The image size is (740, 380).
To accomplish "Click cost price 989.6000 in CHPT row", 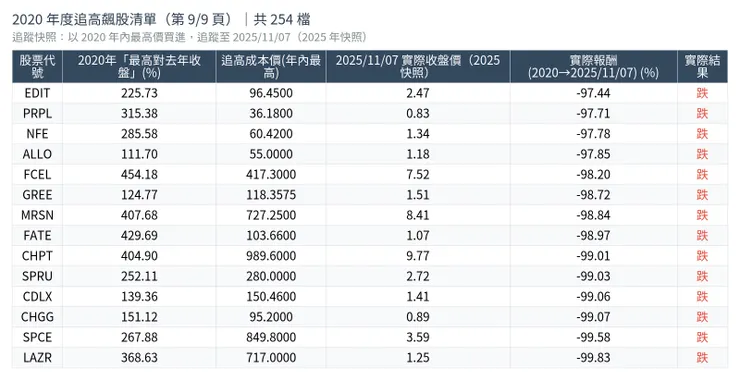I will 271,255.
